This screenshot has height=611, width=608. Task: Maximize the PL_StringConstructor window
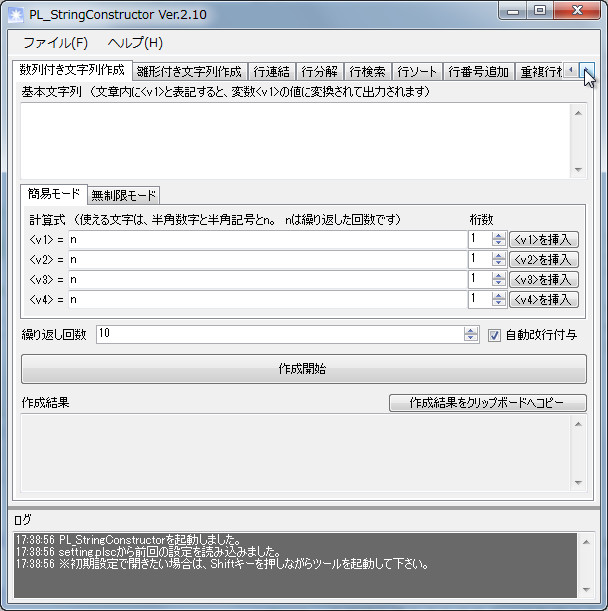coord(540,11)
